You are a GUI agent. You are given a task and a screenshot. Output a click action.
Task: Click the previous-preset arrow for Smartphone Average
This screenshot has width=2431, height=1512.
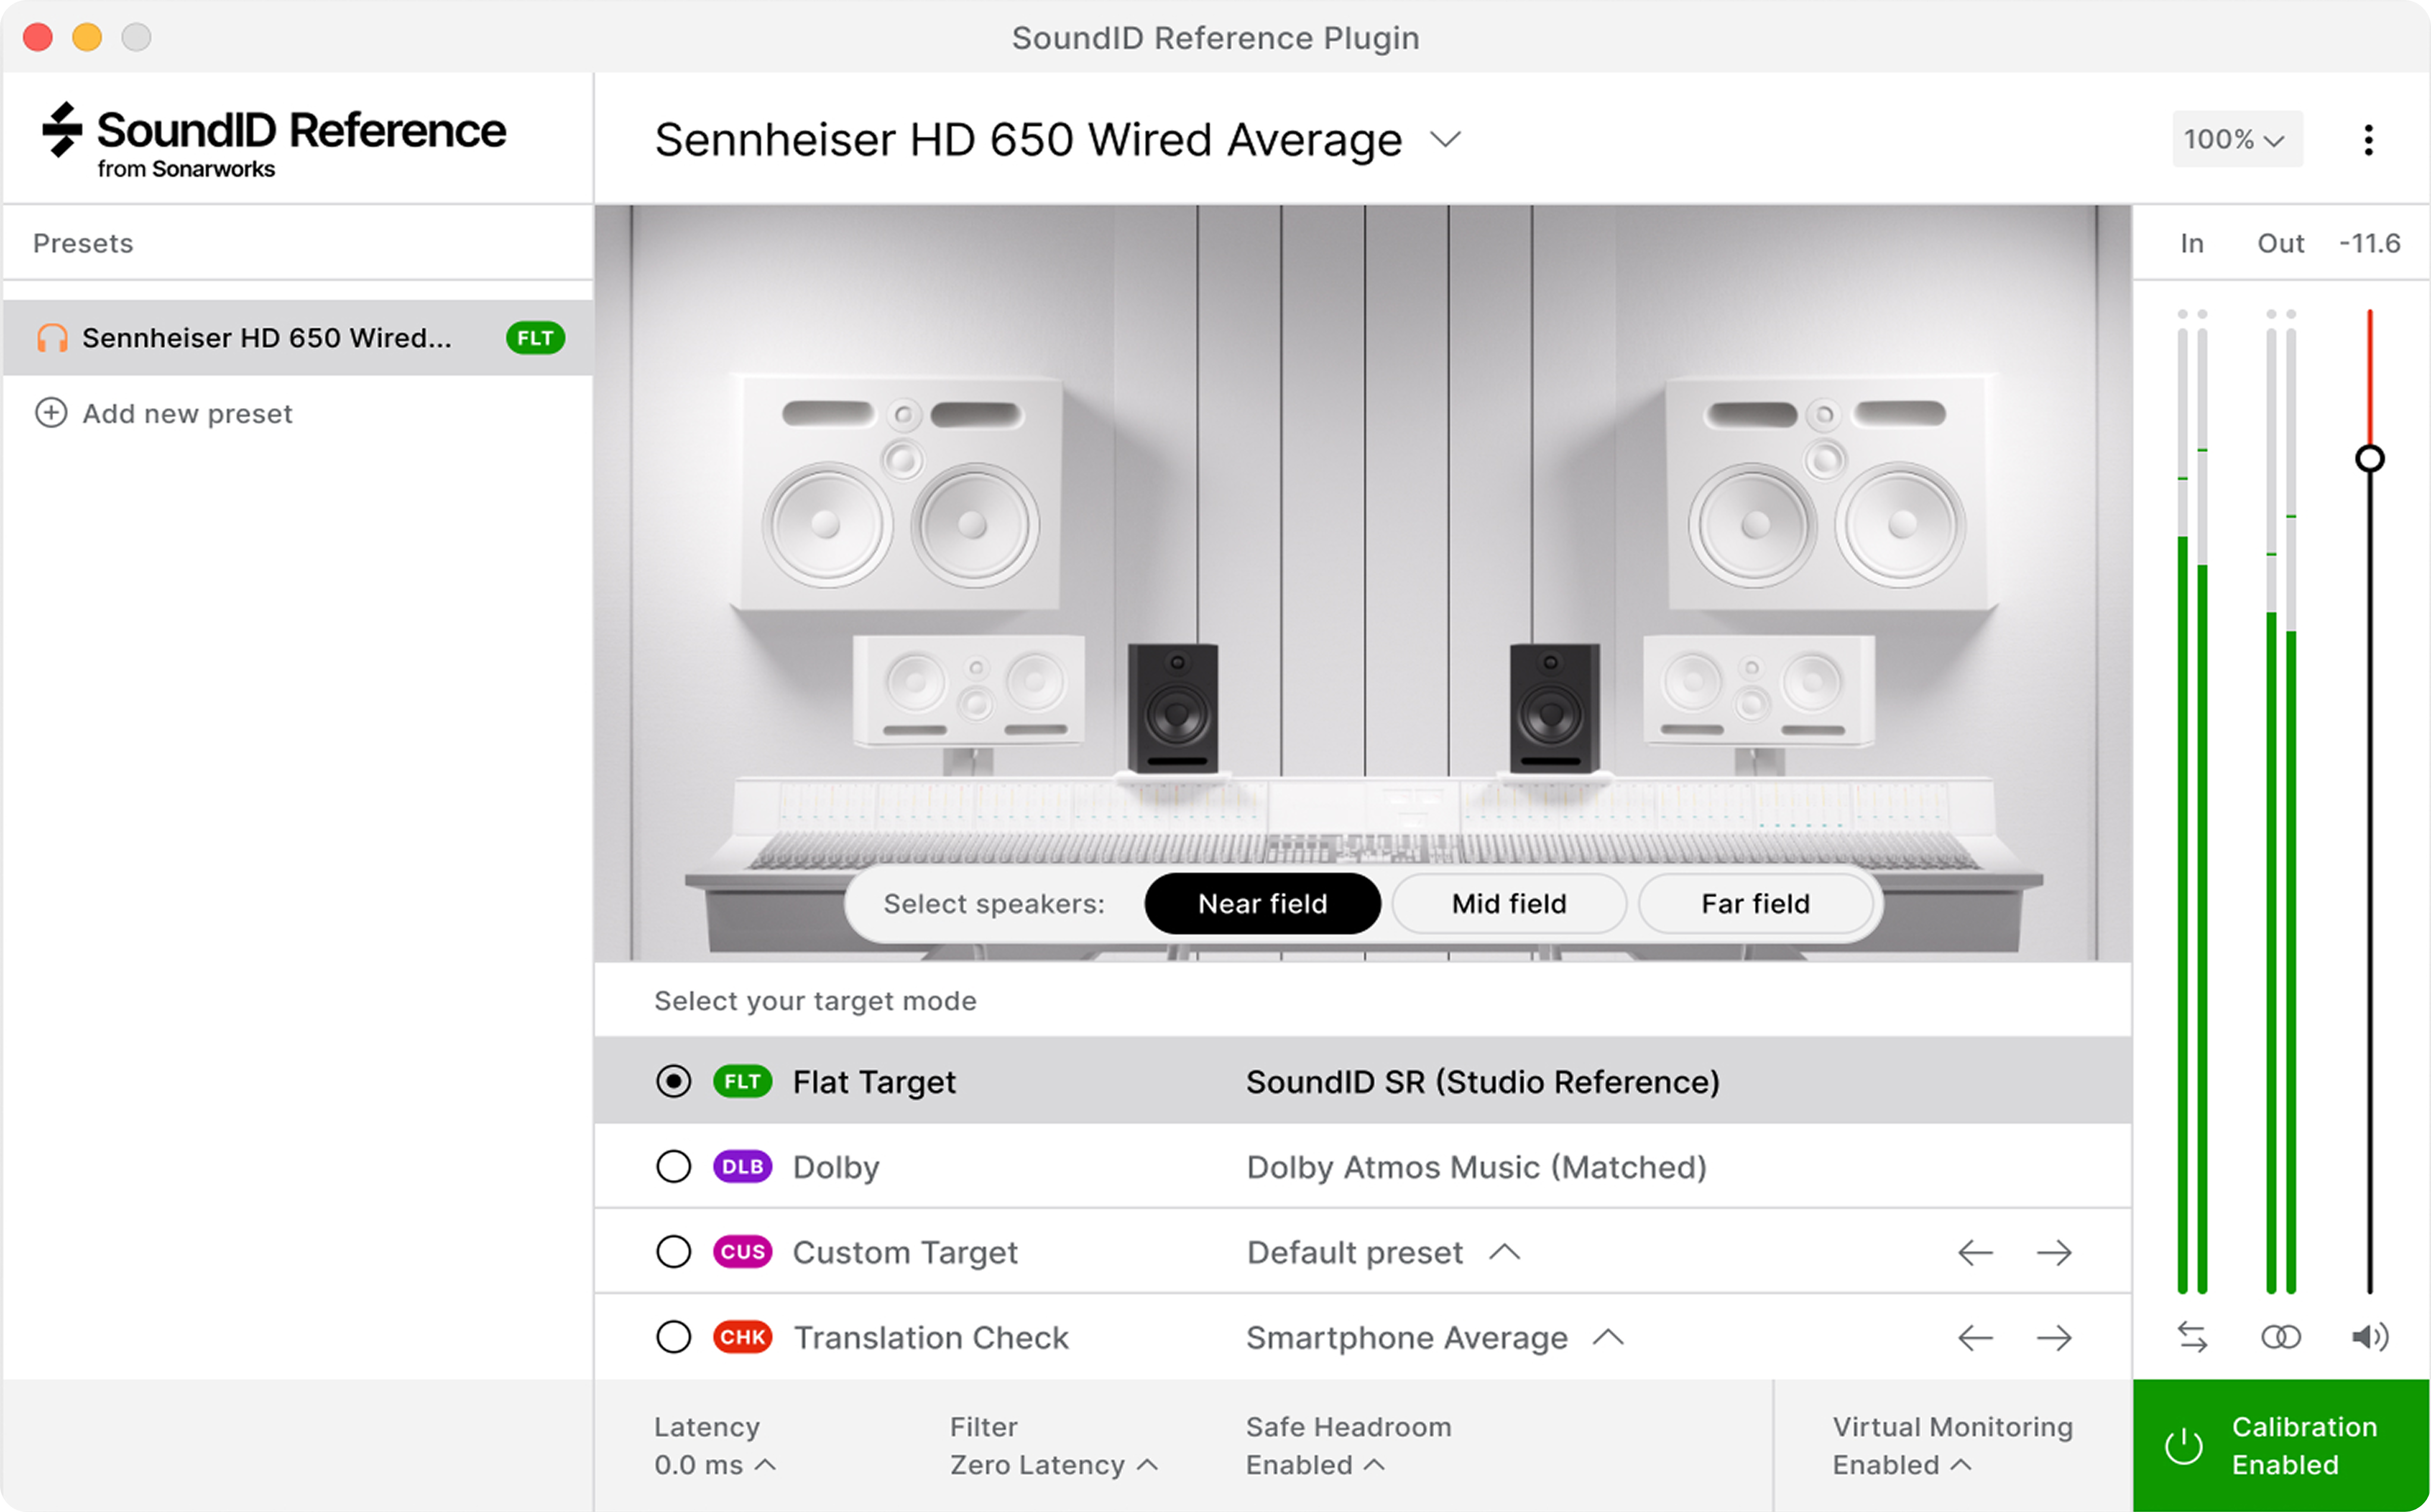click(1976, 1337)
